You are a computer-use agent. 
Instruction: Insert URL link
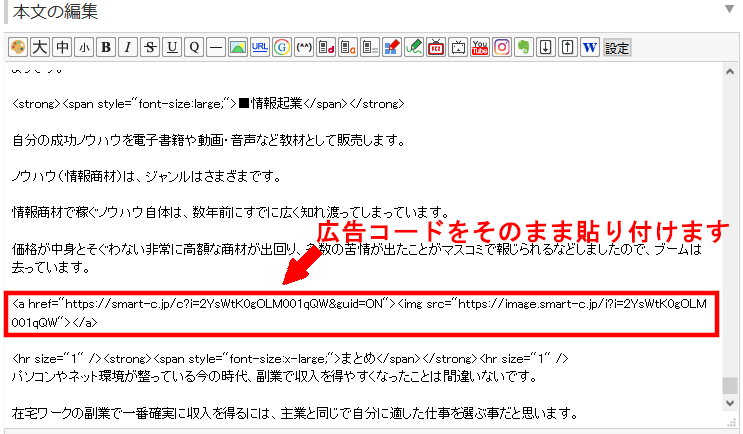[260, 47]
